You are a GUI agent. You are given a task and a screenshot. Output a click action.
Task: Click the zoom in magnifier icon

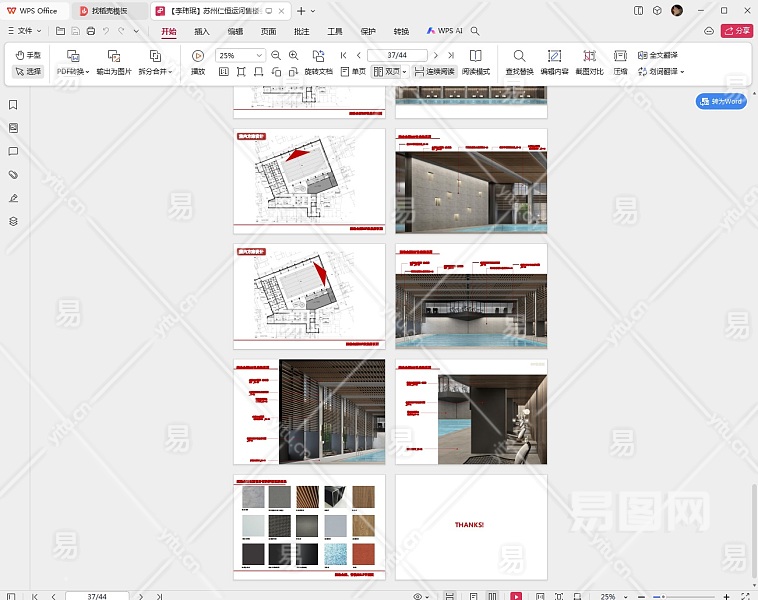click(x=293, y=56)
